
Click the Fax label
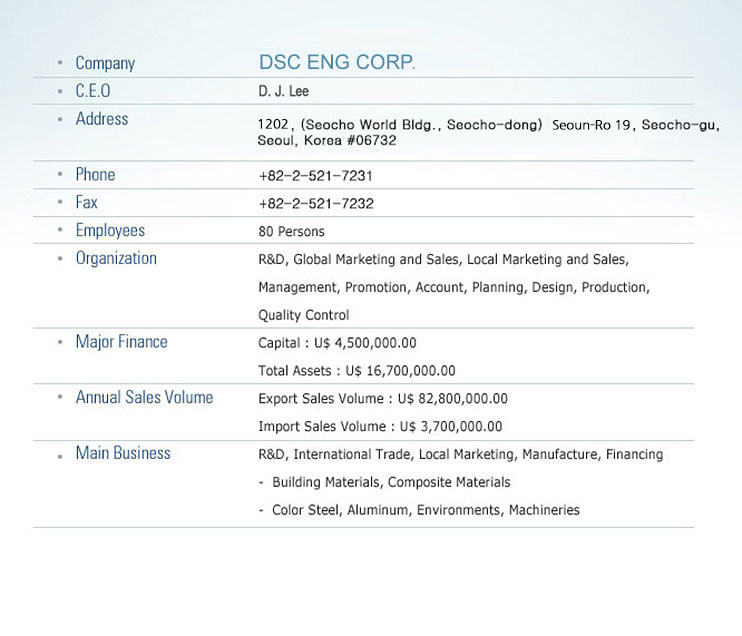point(87,202)
